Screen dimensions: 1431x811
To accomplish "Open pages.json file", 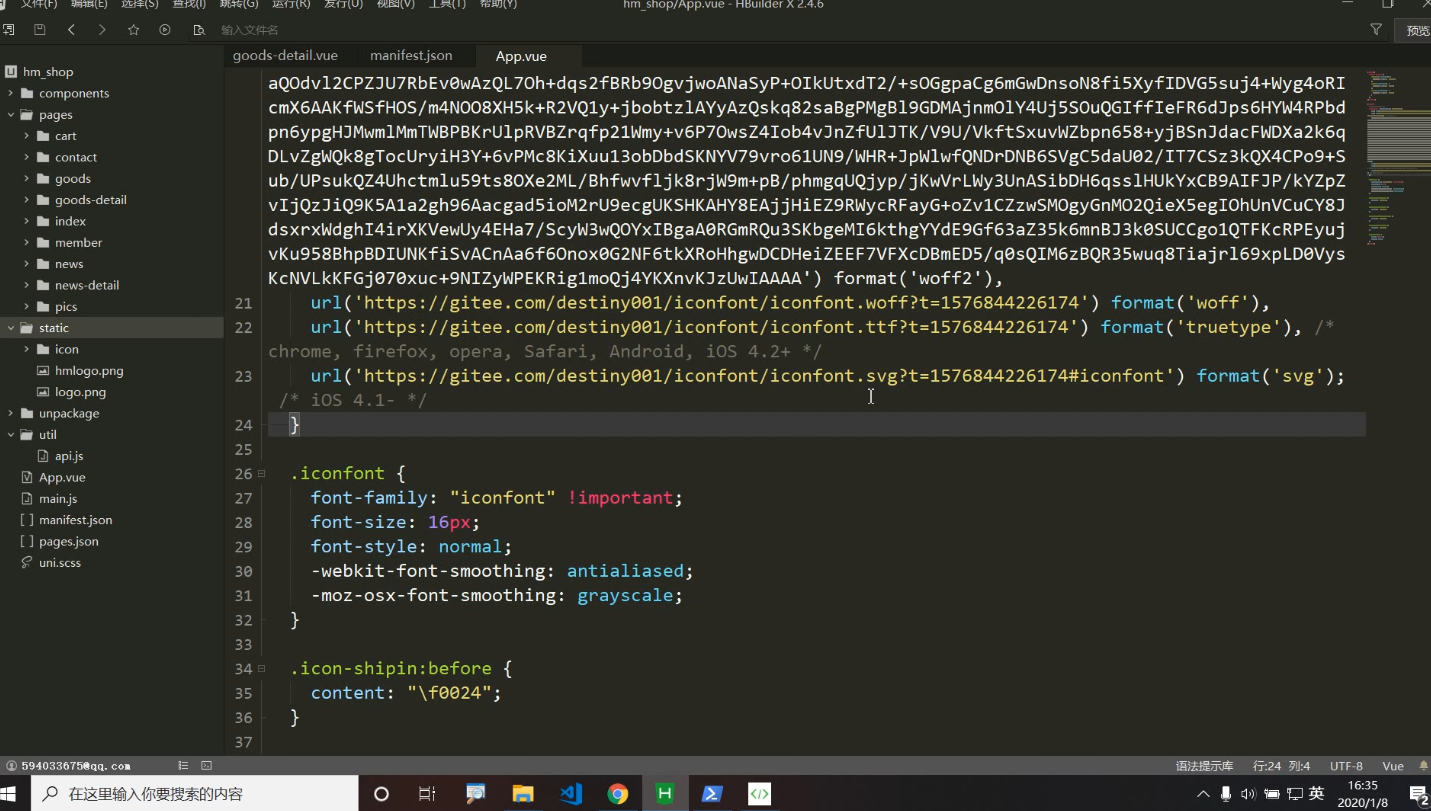I will 68,542.
